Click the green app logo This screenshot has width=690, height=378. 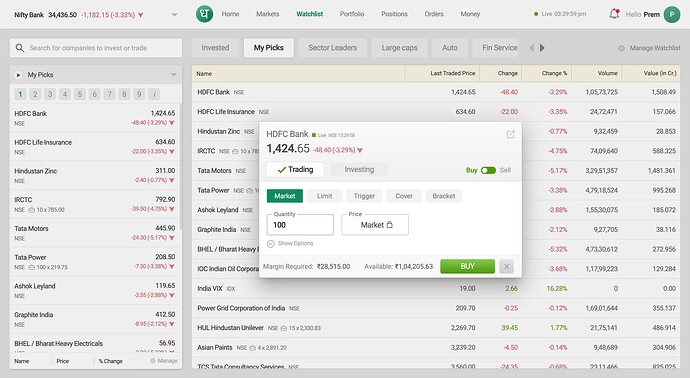click(x=204, y=14)
